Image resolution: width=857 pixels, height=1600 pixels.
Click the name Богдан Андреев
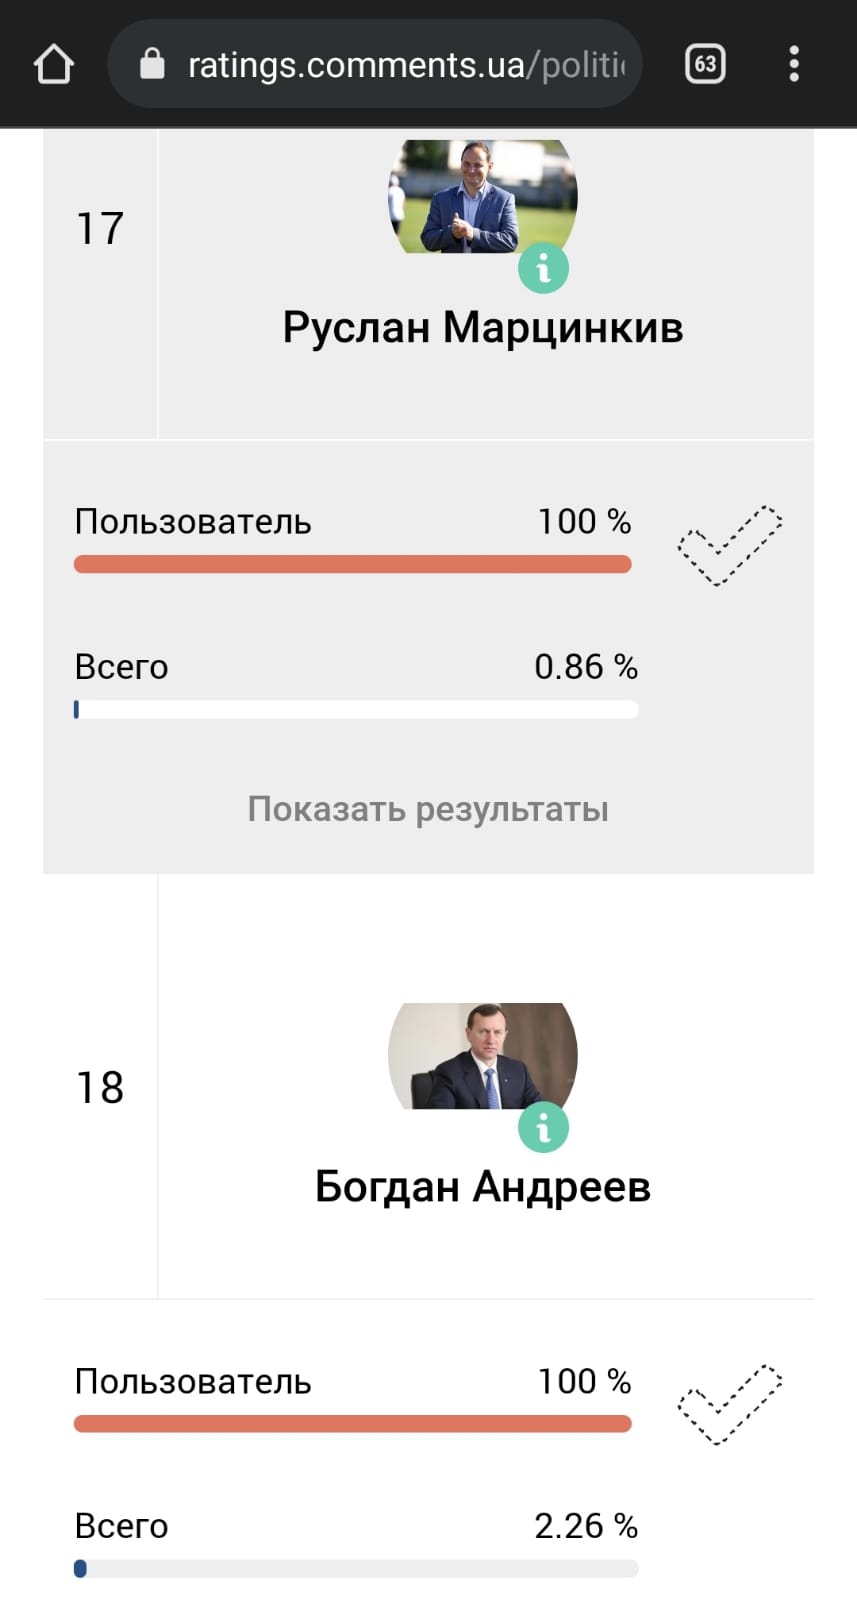click(482, 1187)
